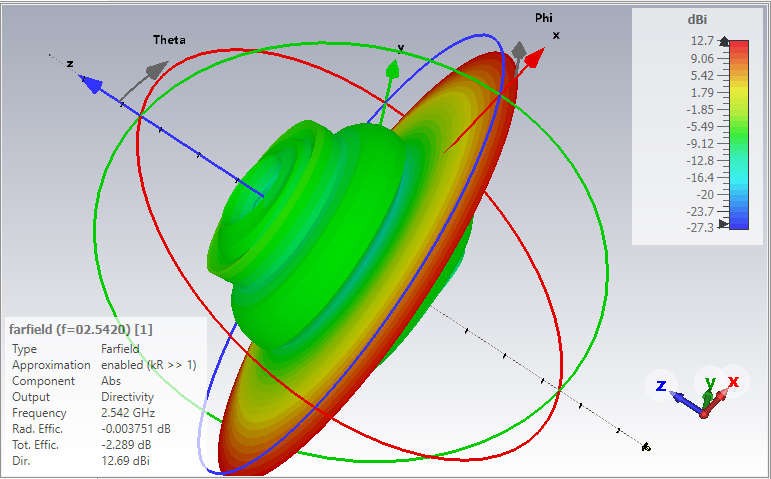Click the '-23.7' scale value
The image size is (771, 479).
point(700,211)
